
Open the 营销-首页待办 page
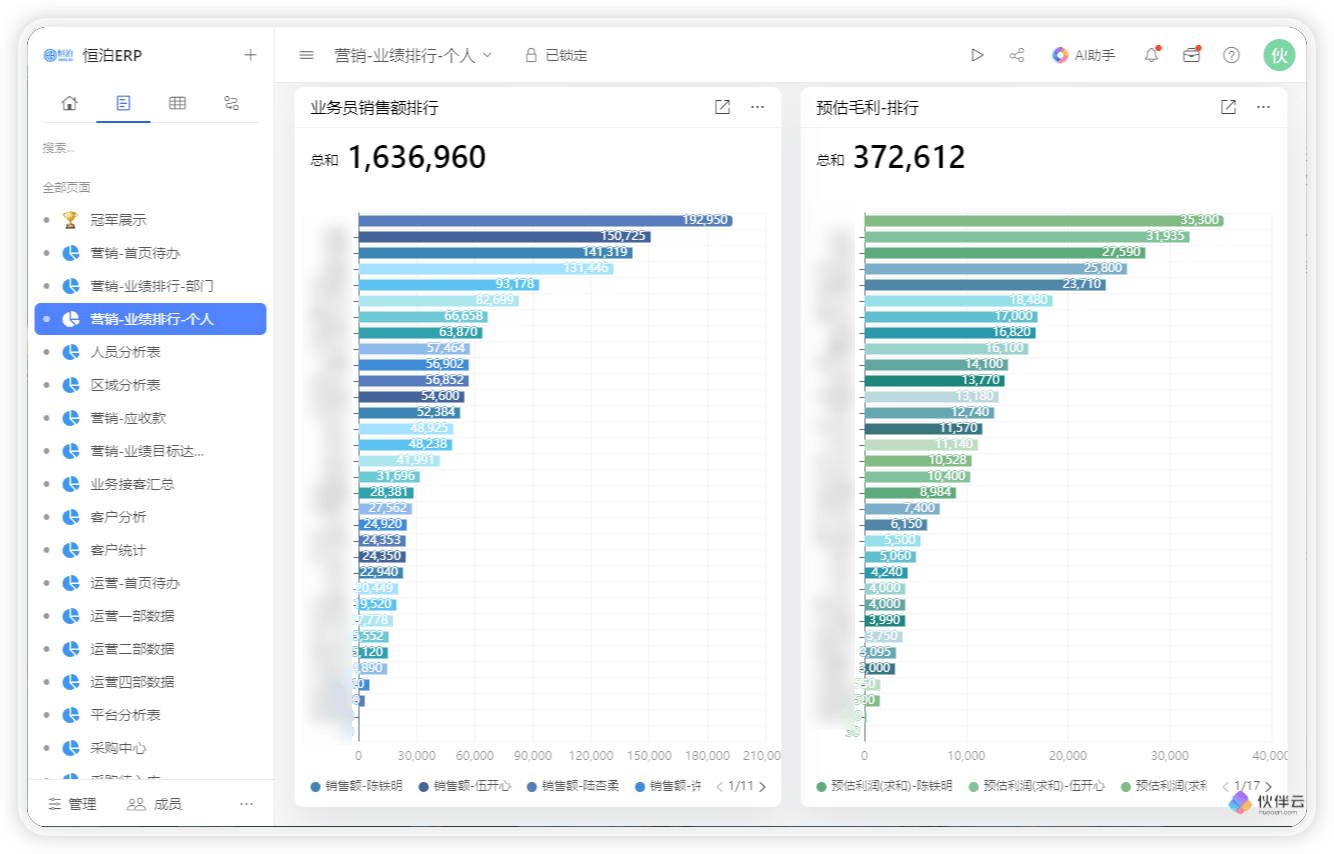(x=150, y=253)
